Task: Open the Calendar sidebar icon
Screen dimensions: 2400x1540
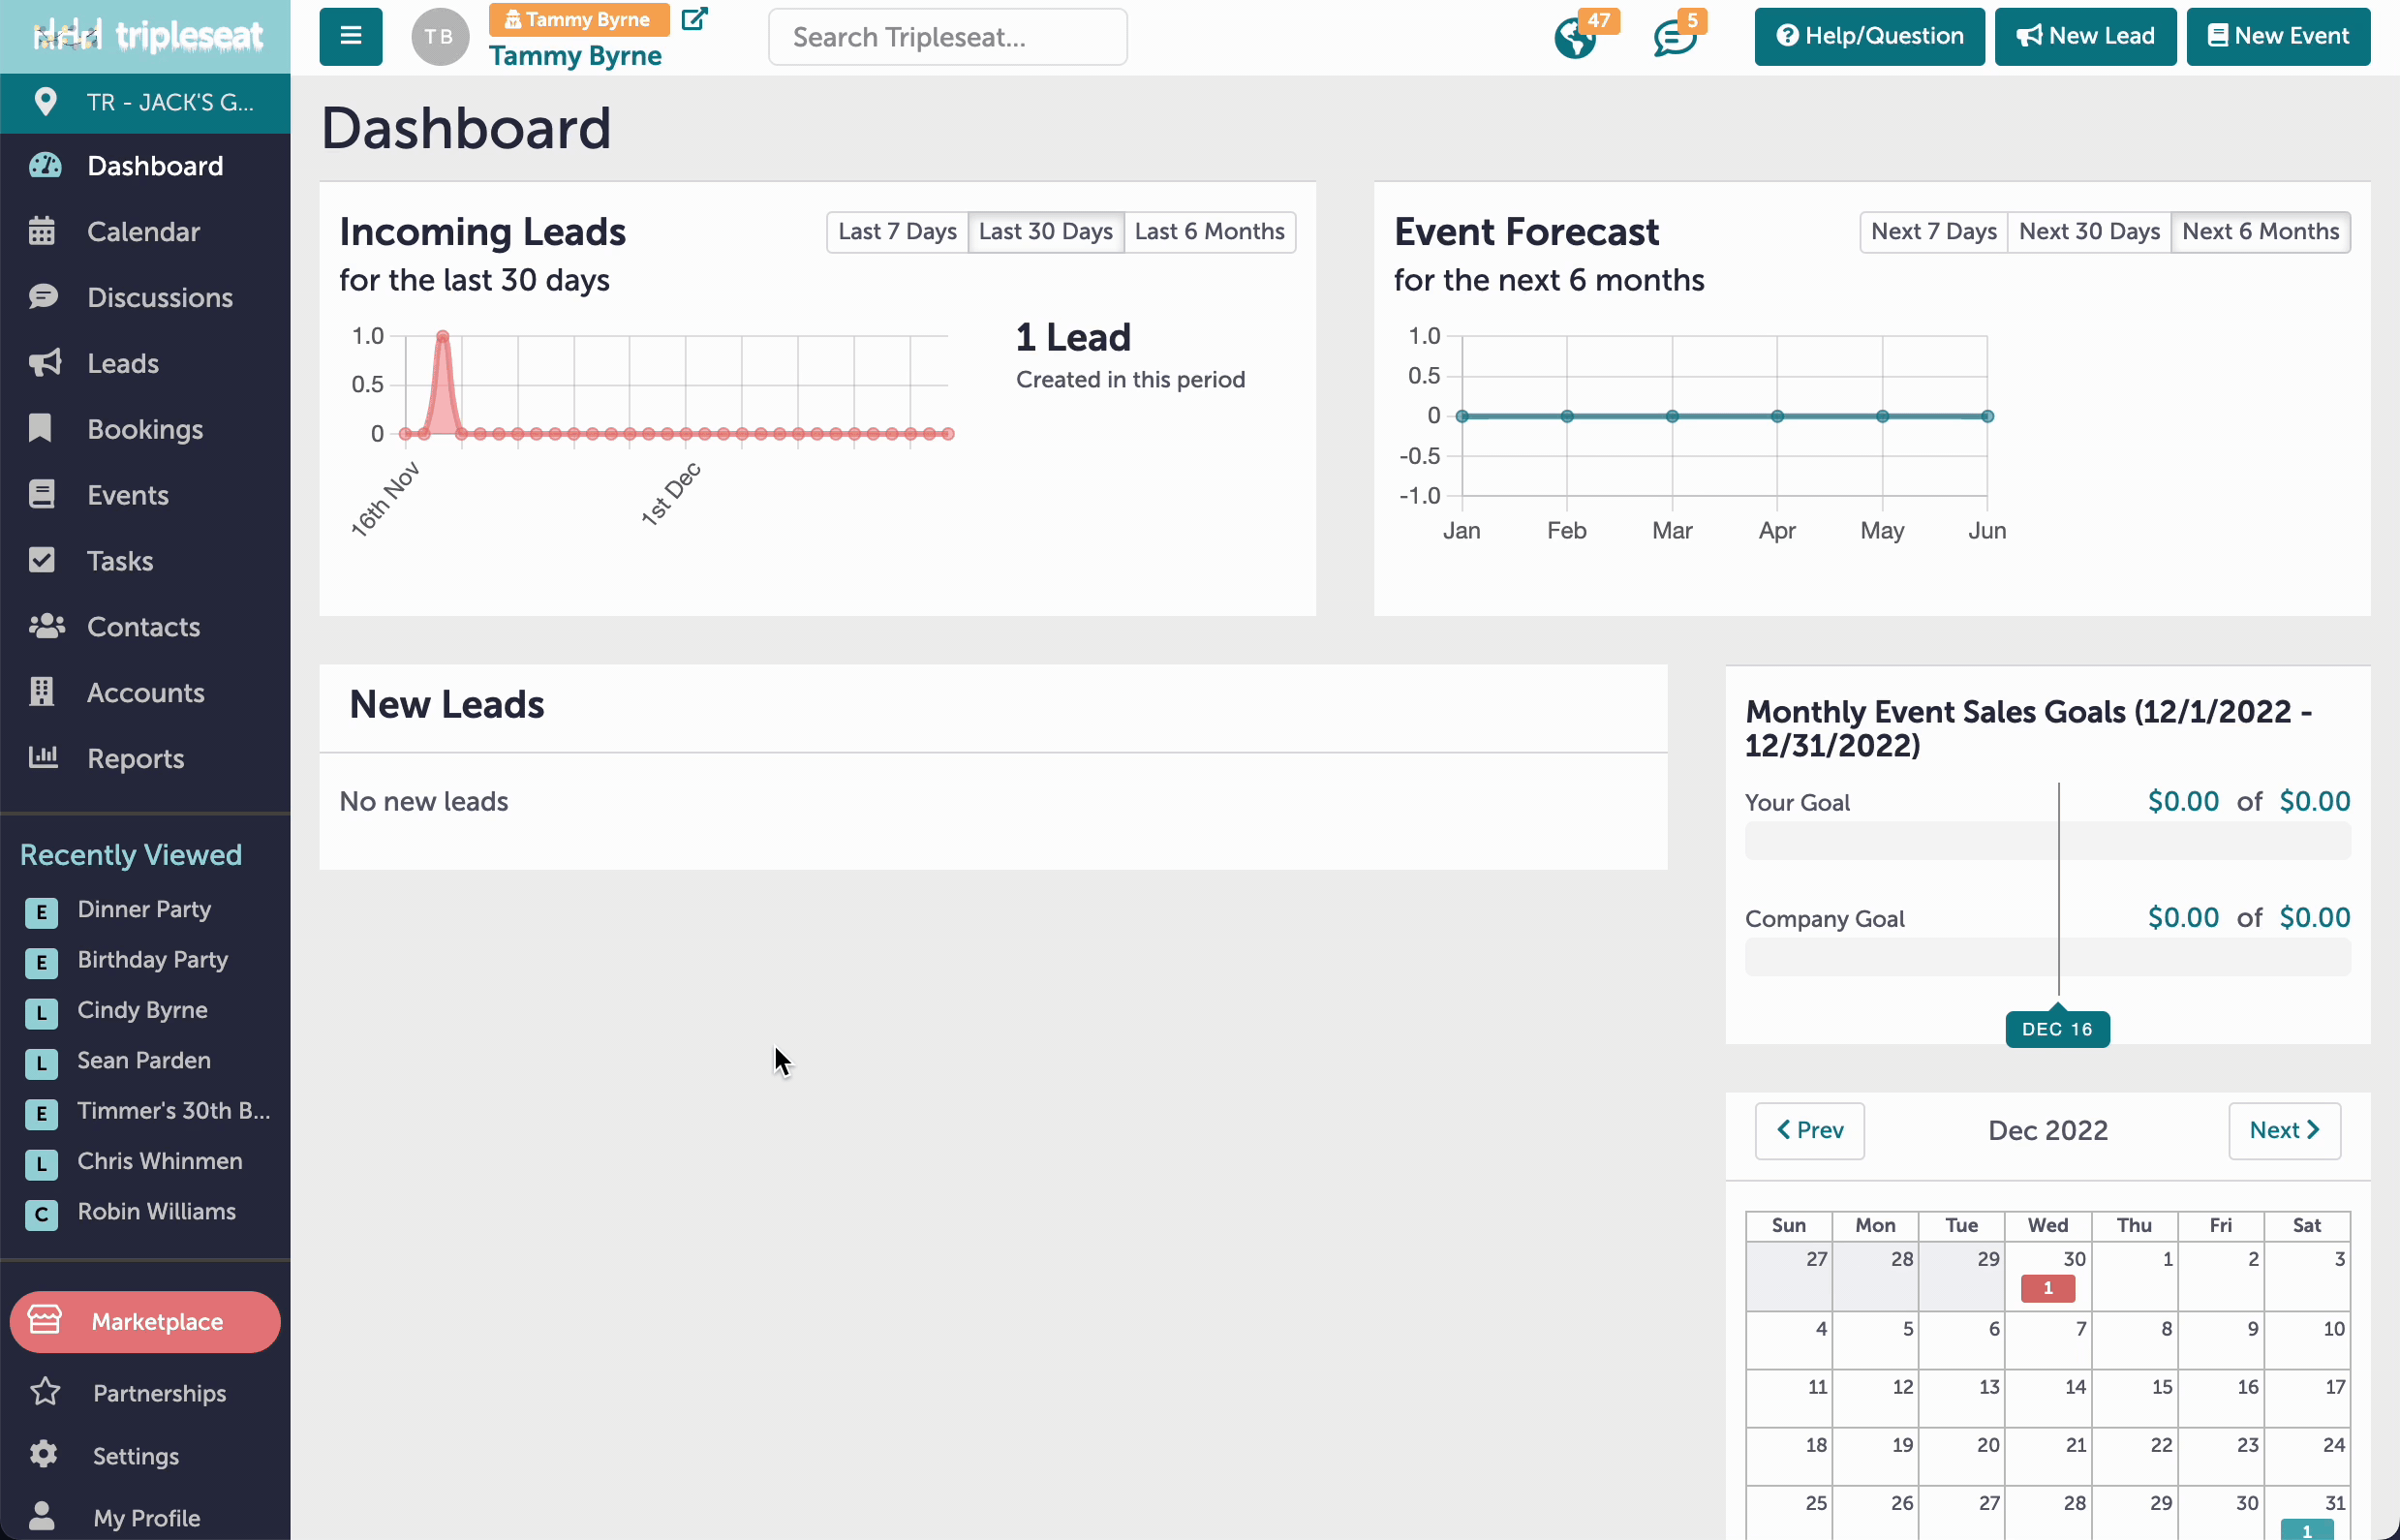Action: coord(43,232)
